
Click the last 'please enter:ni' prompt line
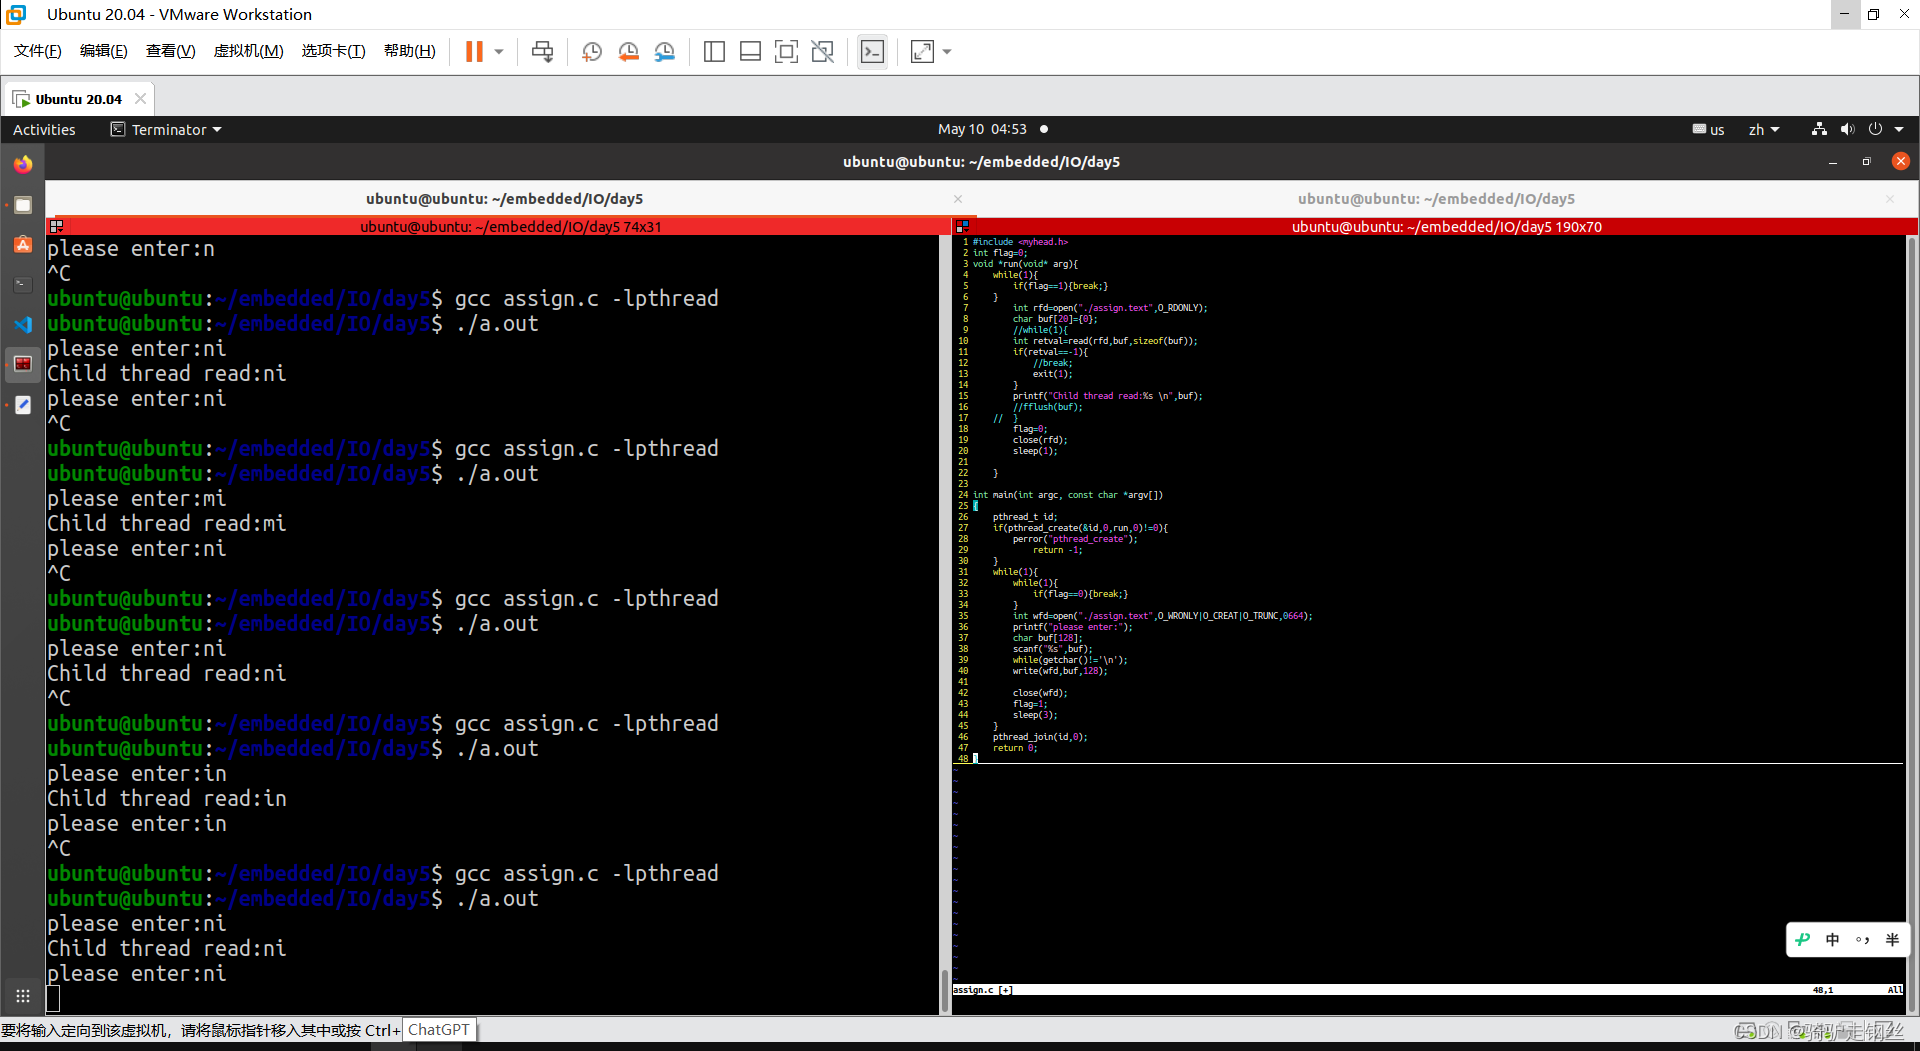[137, 973]
